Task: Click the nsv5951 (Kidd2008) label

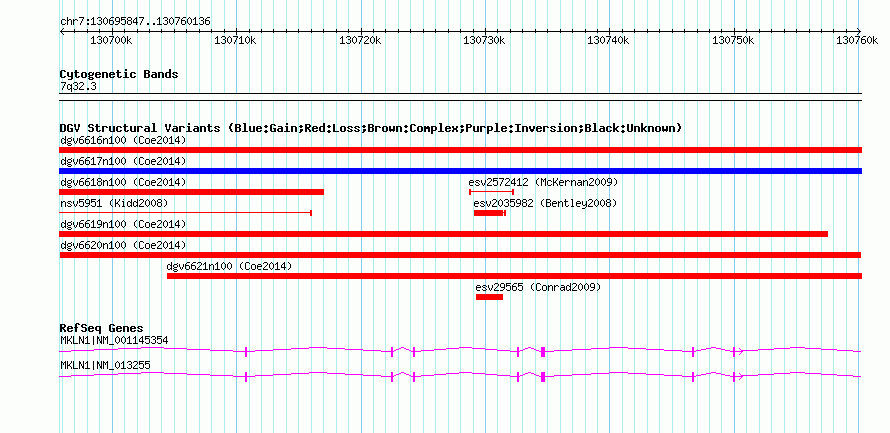Action: pyautogui.click(x=114, y=203)
